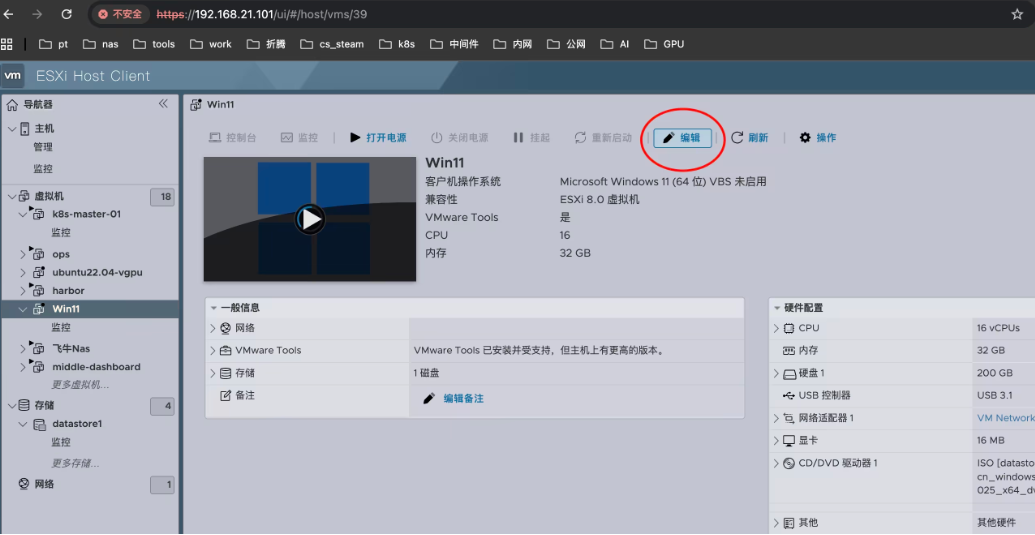Collapse the datastore1 tree node

pyautogui.click(x=23, y=424)
